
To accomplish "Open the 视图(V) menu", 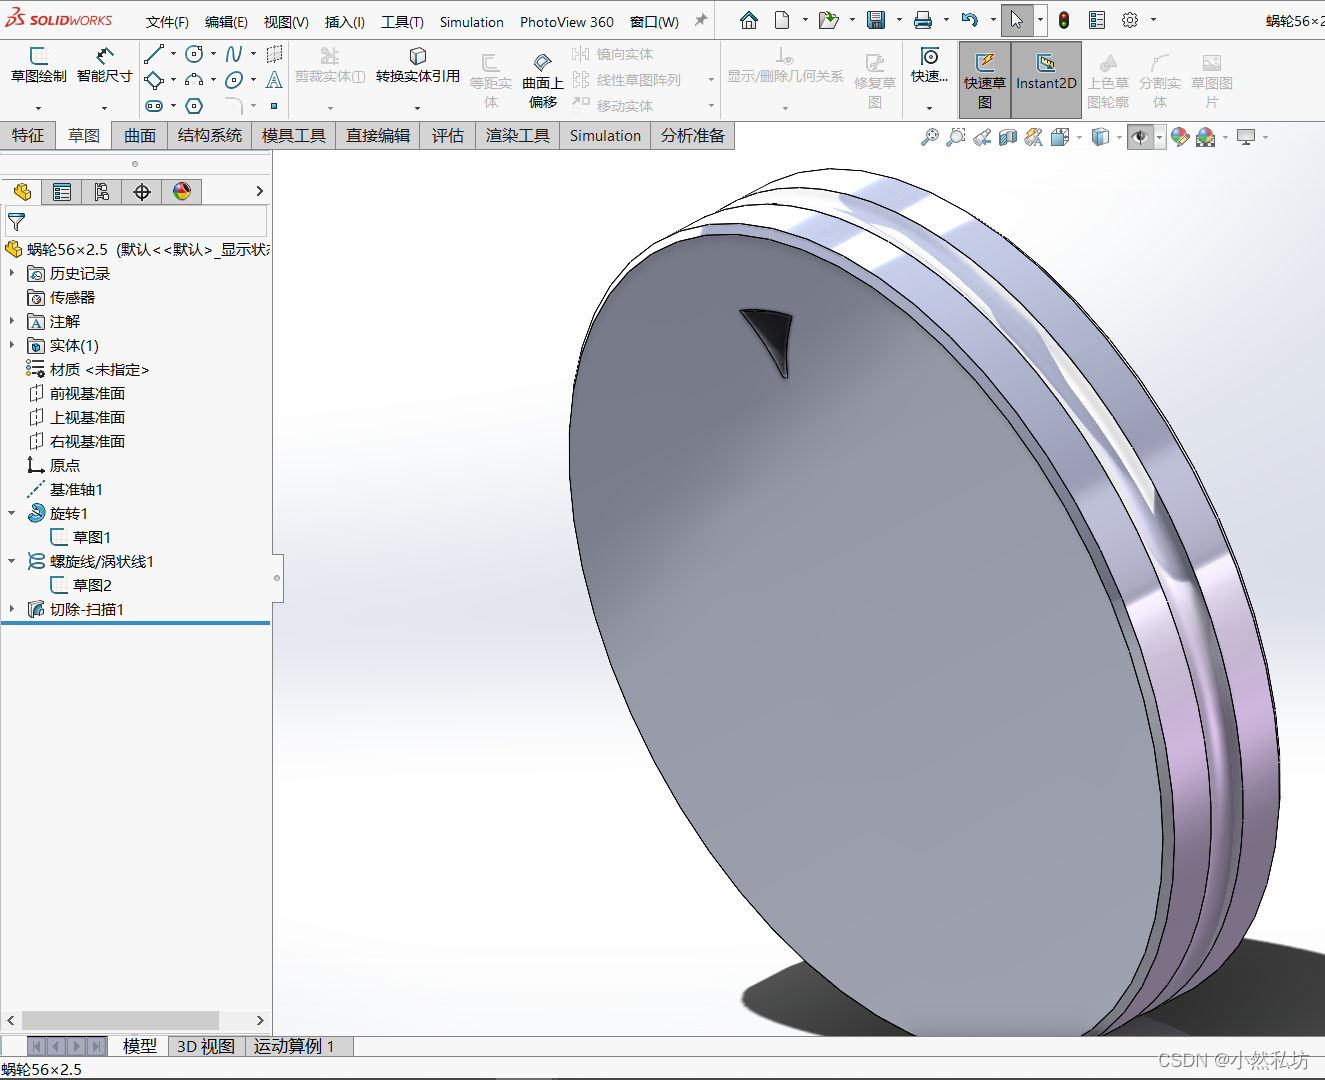I will [286, 22].
